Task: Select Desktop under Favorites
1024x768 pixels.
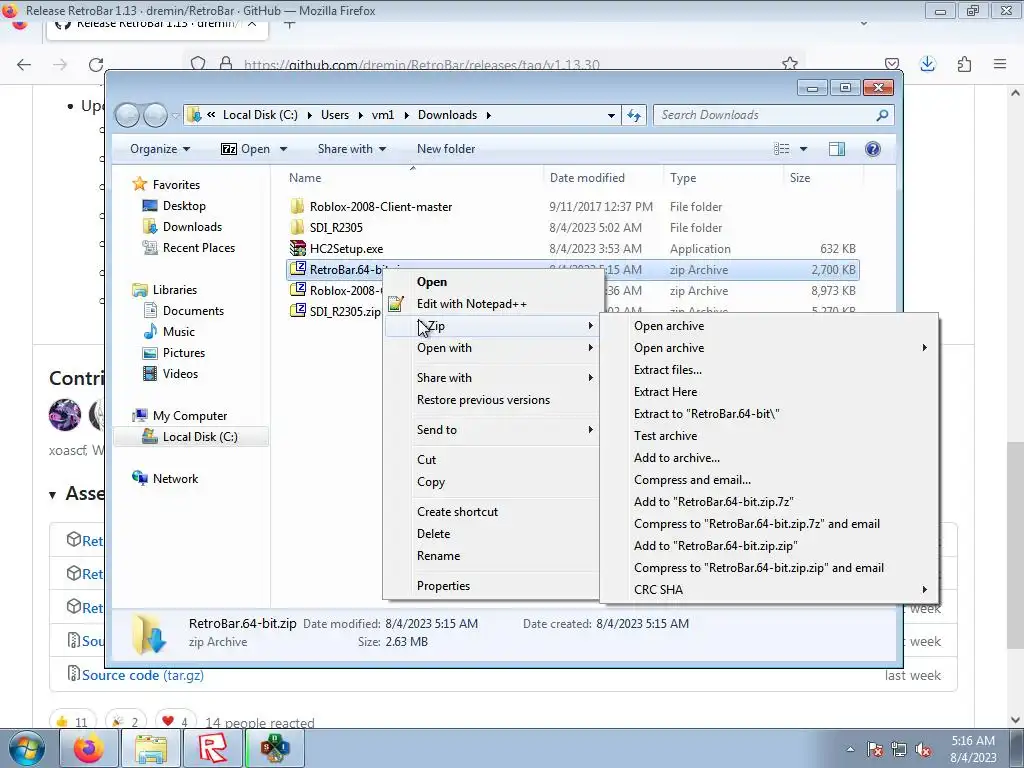Action: [184, 206]
